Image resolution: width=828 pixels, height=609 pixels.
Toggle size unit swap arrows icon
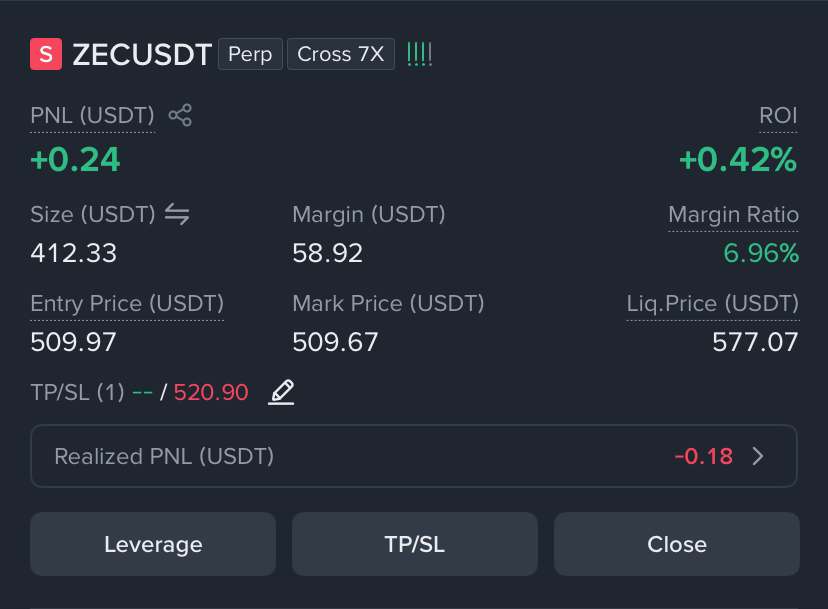177,214
